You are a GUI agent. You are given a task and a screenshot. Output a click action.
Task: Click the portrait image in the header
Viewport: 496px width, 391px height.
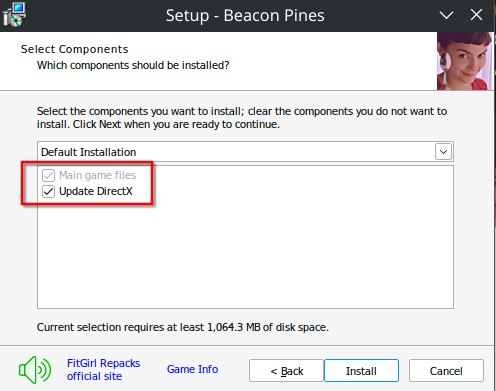coord(465,61)
